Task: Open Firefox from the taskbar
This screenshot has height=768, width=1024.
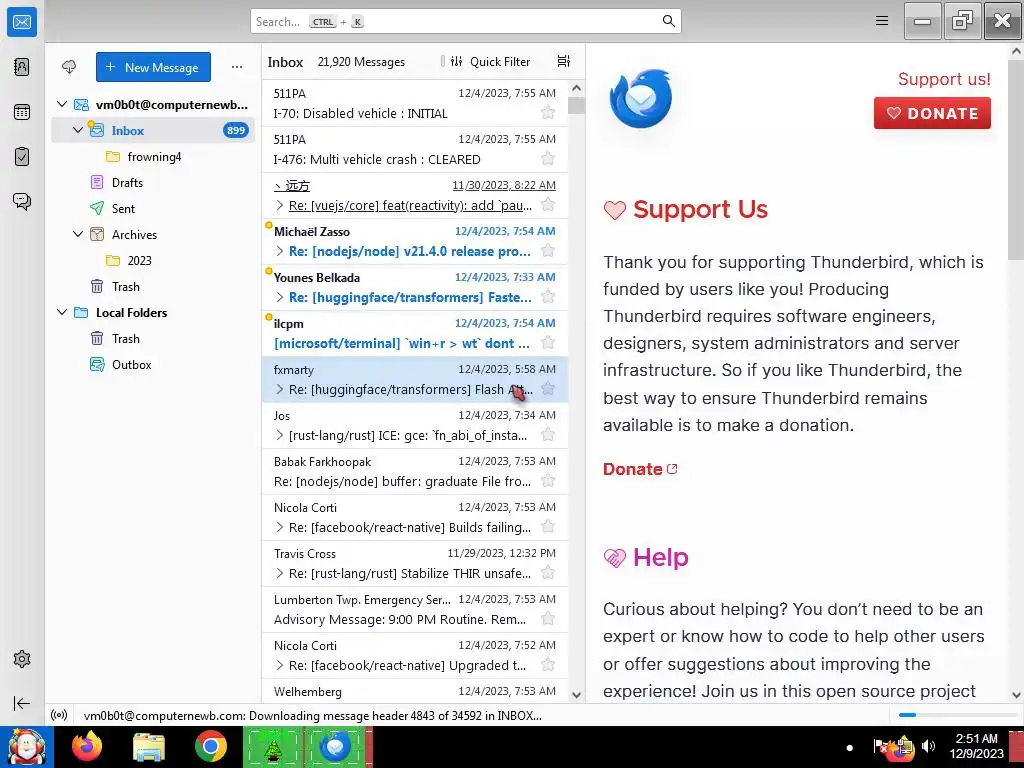Action: (x=87, y=747)
